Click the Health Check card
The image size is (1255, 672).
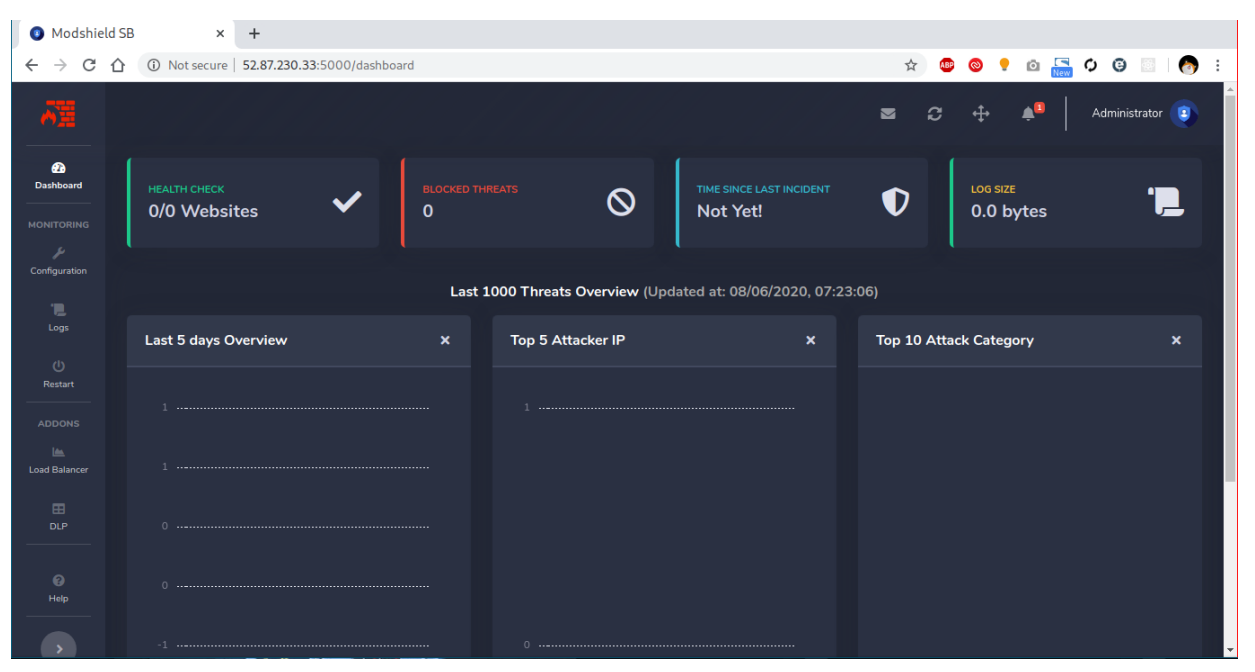[253, 203]
